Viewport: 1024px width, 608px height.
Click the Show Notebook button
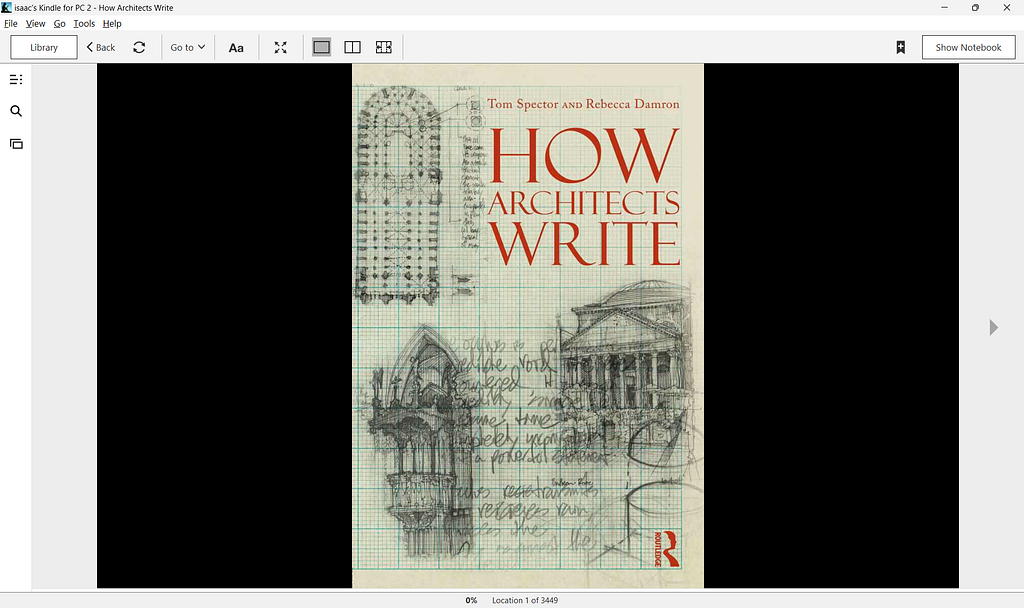[968, 48]
